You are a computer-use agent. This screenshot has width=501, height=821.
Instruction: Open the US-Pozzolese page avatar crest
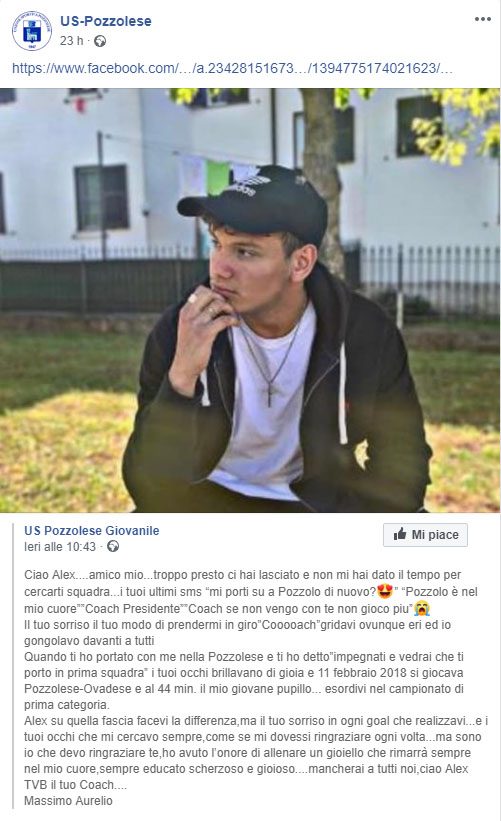click(32, 30)
